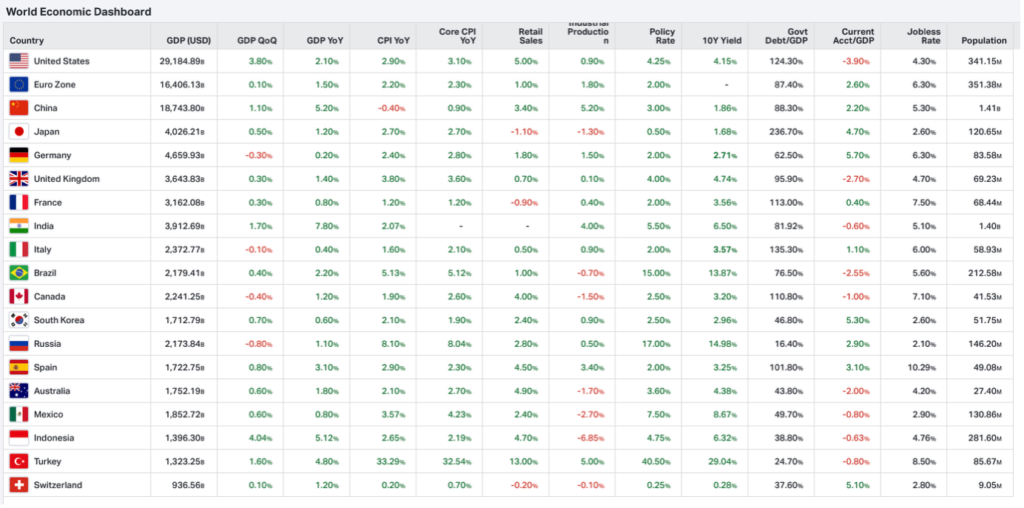Sort by the CPI YoY column header
The image size is (1024, 508).
pyautogui.click(x=392, y=40)
